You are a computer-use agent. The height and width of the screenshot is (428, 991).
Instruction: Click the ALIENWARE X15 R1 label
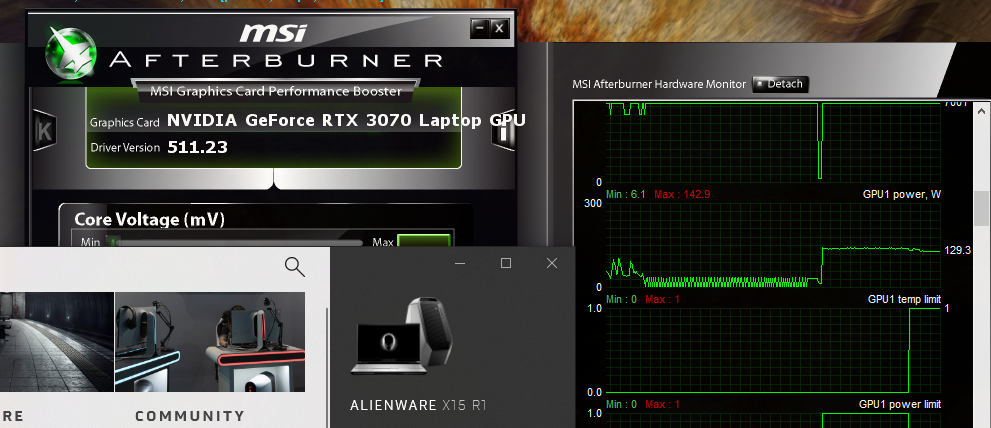(418, 405)
